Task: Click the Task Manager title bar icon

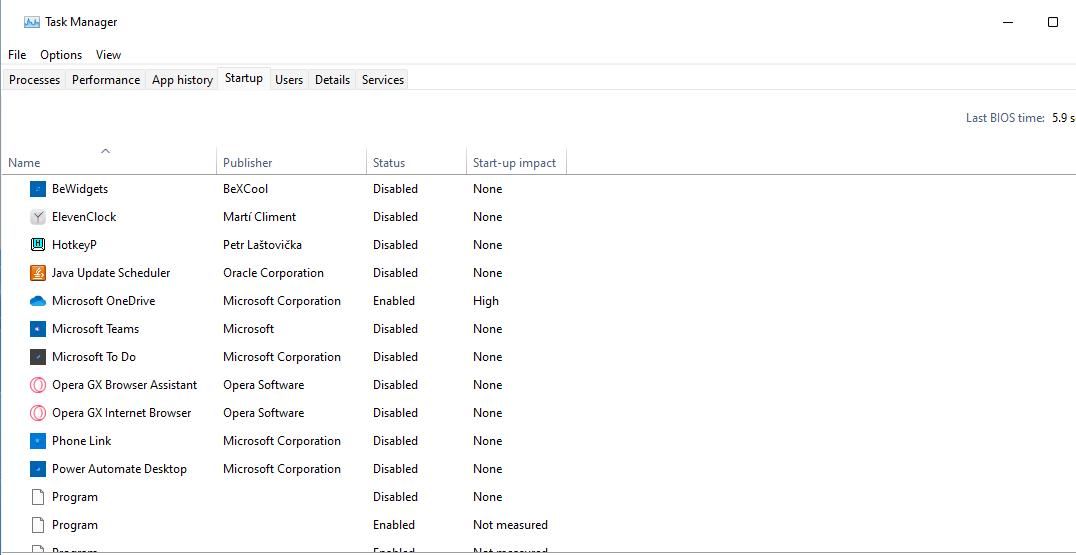Action: click(x=32, y=22)
